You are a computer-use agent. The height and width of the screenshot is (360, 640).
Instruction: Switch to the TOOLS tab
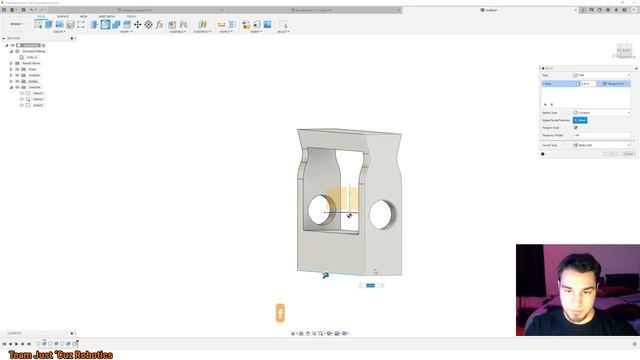coord(131,17)
